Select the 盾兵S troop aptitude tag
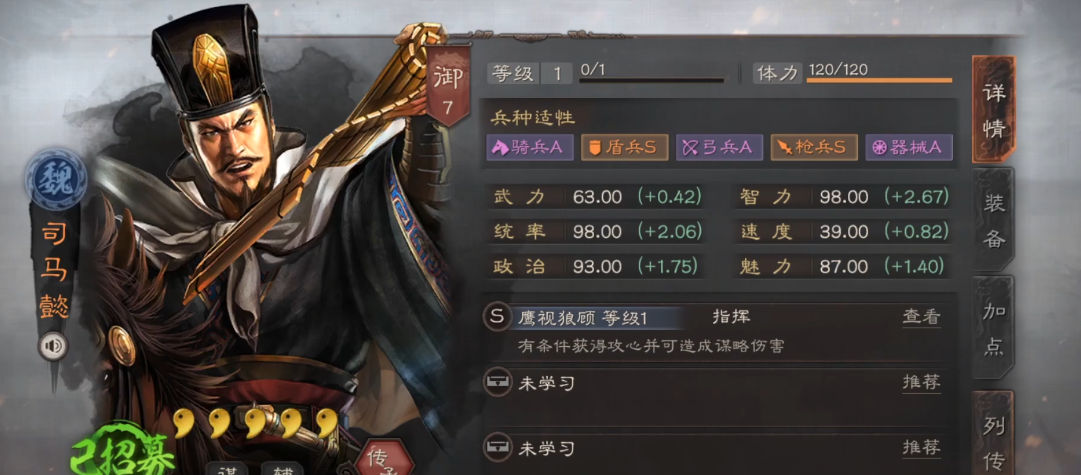The image size is (1081, 475). click(625, 147)
